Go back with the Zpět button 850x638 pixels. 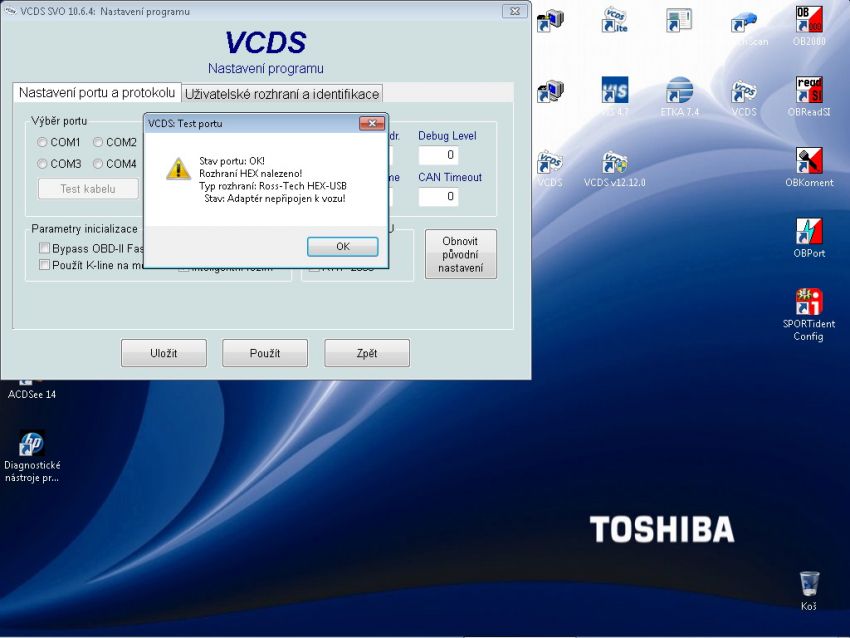pos(367,353)
